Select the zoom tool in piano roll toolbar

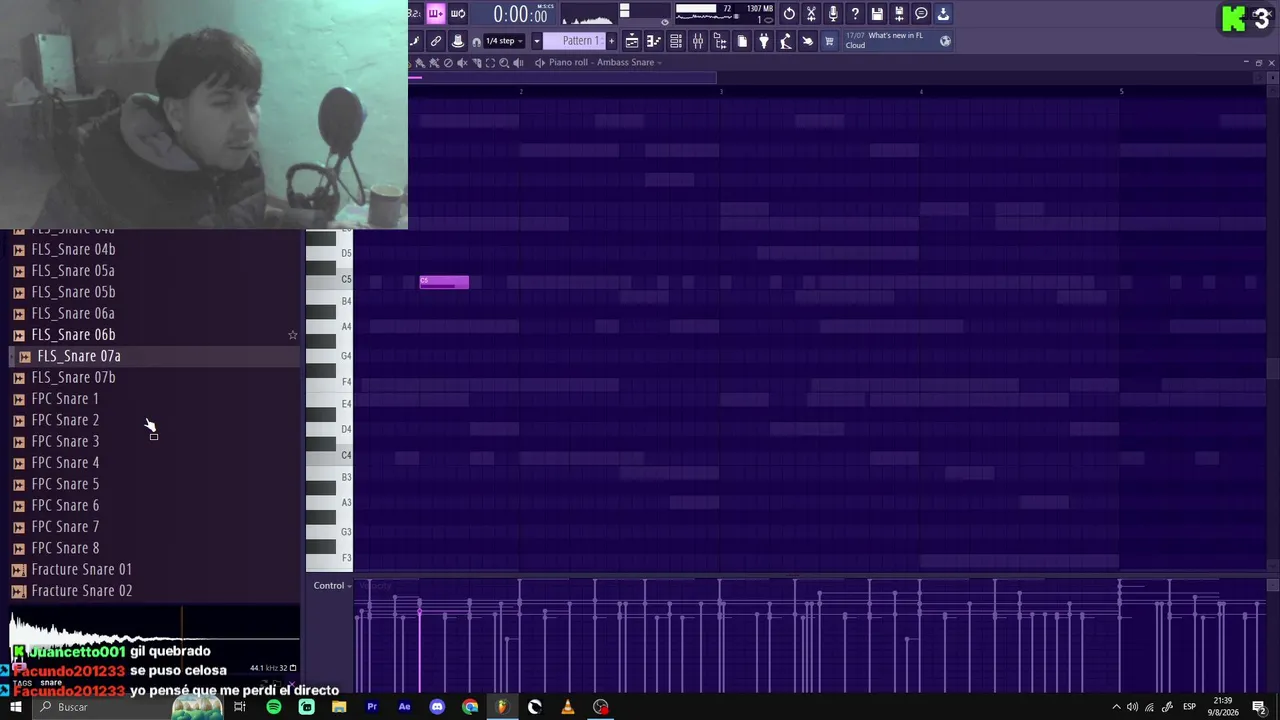(x=504, y=62)
